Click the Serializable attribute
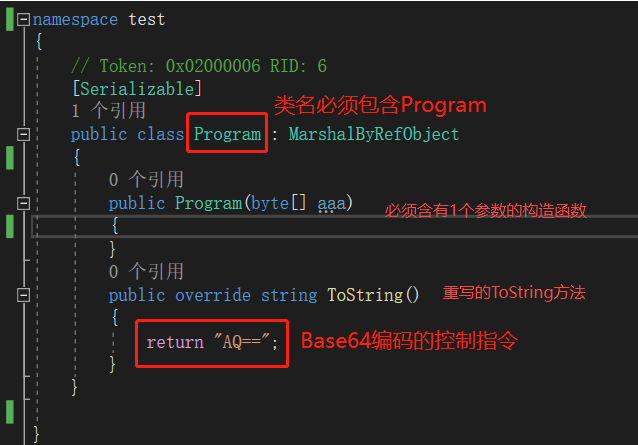The image size is (638, 445). pyautogui.click(x=137, y=89)
